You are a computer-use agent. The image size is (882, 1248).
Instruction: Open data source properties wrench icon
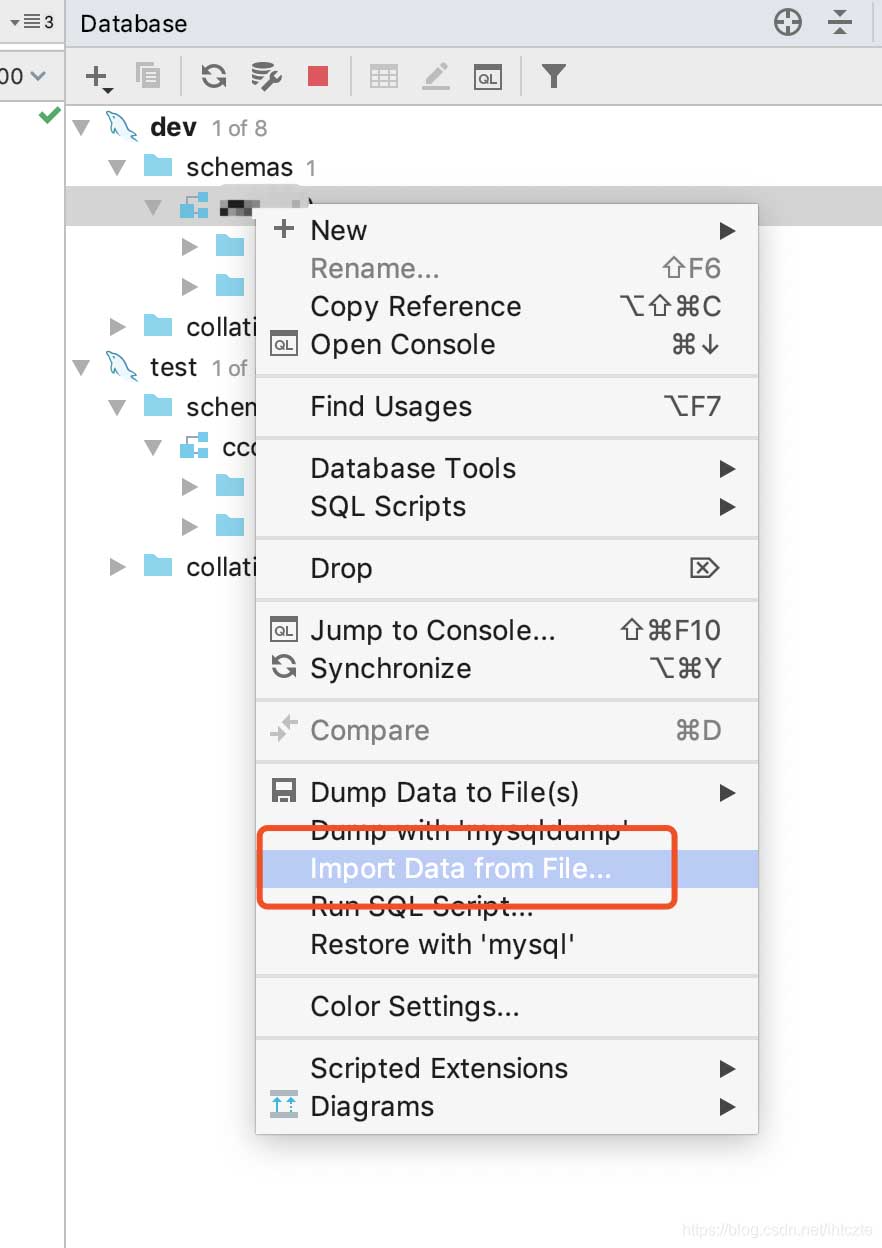pos(266,76)
